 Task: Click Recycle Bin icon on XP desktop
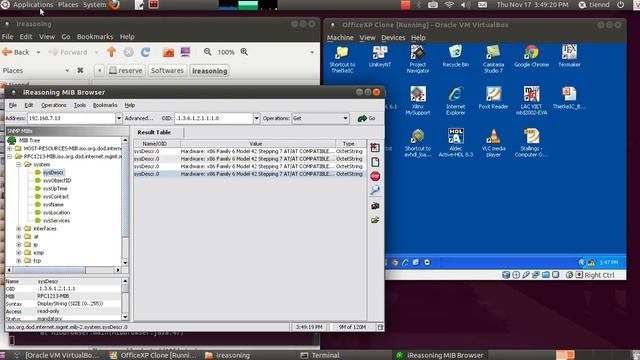(455, 56)
